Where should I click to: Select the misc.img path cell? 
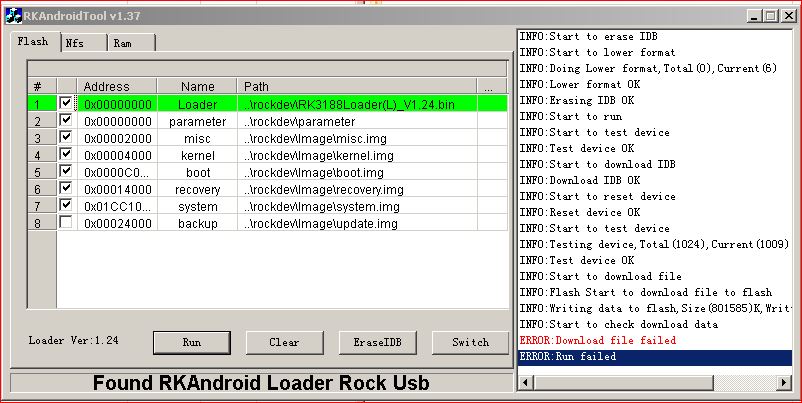pyautogui.click(x=357, y=139)
